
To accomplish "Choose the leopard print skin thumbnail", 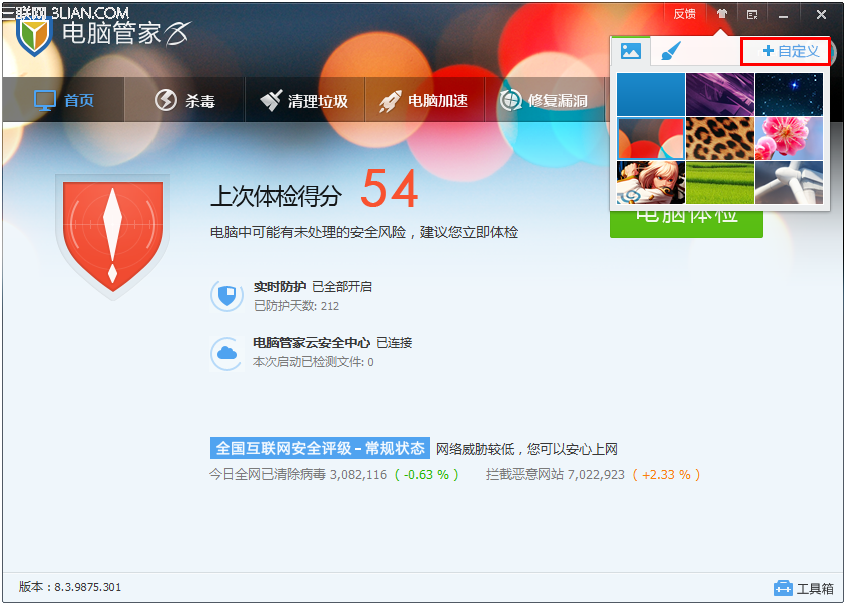I will 718,136.
